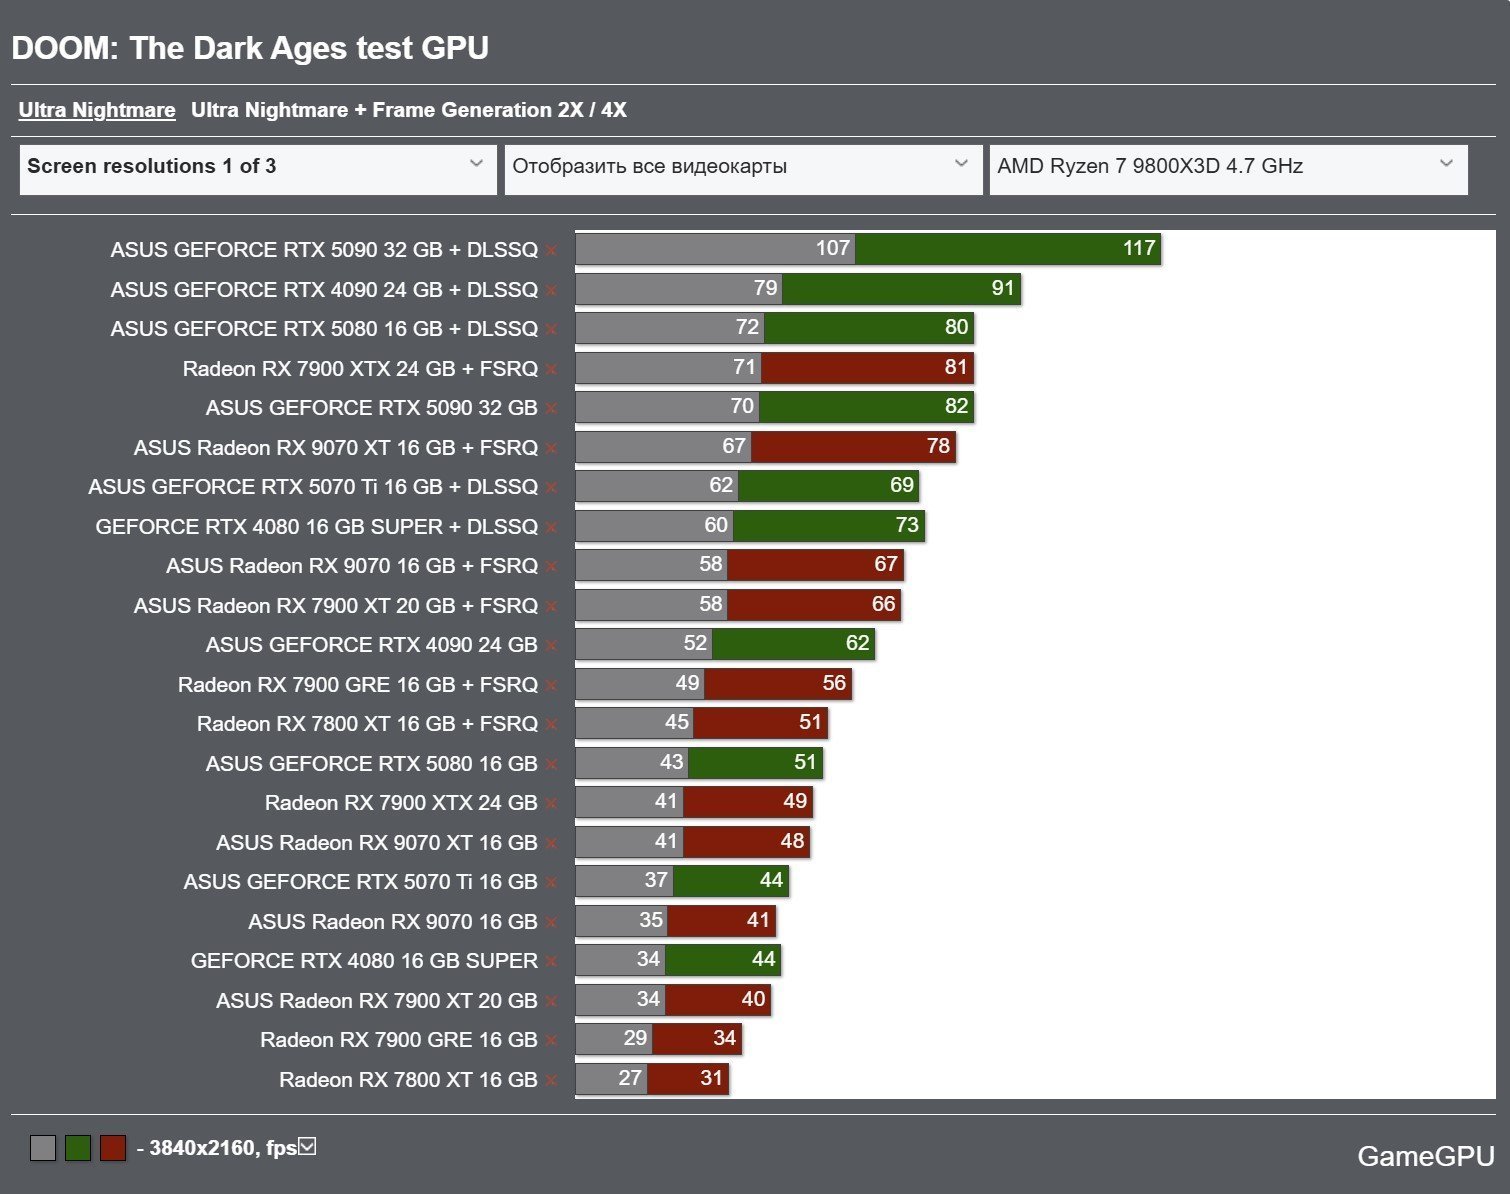Expand the video cards display dropdown
This screenshot has width=1510, height=1194.
point(743,168)
